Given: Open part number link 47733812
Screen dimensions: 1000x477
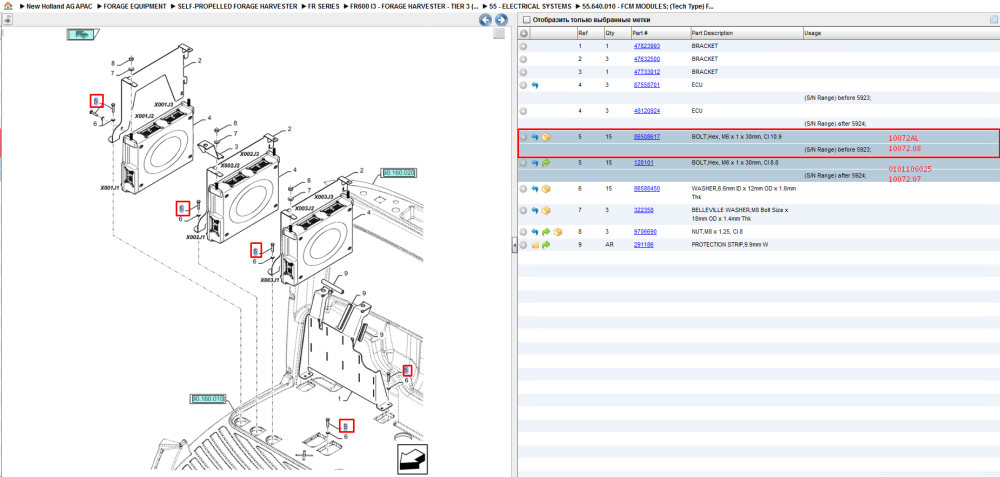Looking at the screenshot, I should tap(646, 72).
